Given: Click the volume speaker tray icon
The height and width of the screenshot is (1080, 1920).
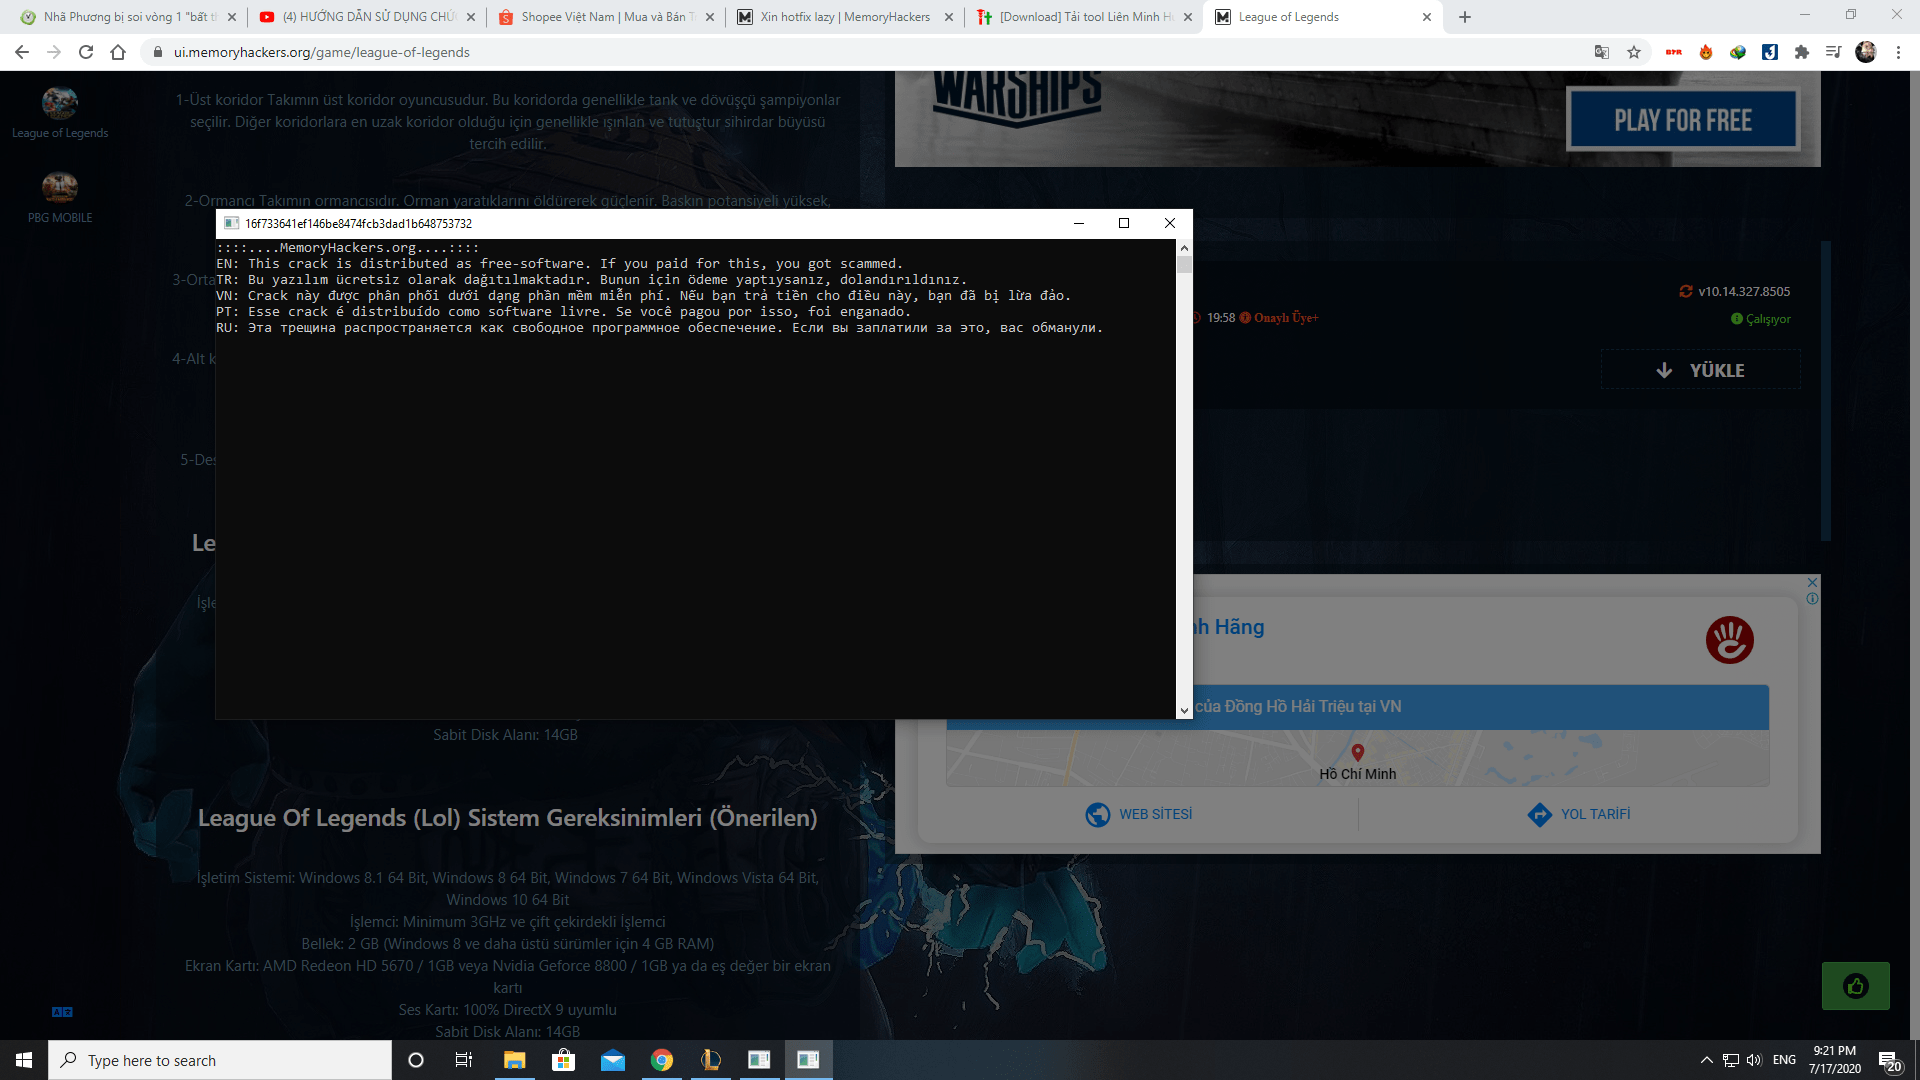Looking at the screenshot, I should (x=1754, y=1060).
